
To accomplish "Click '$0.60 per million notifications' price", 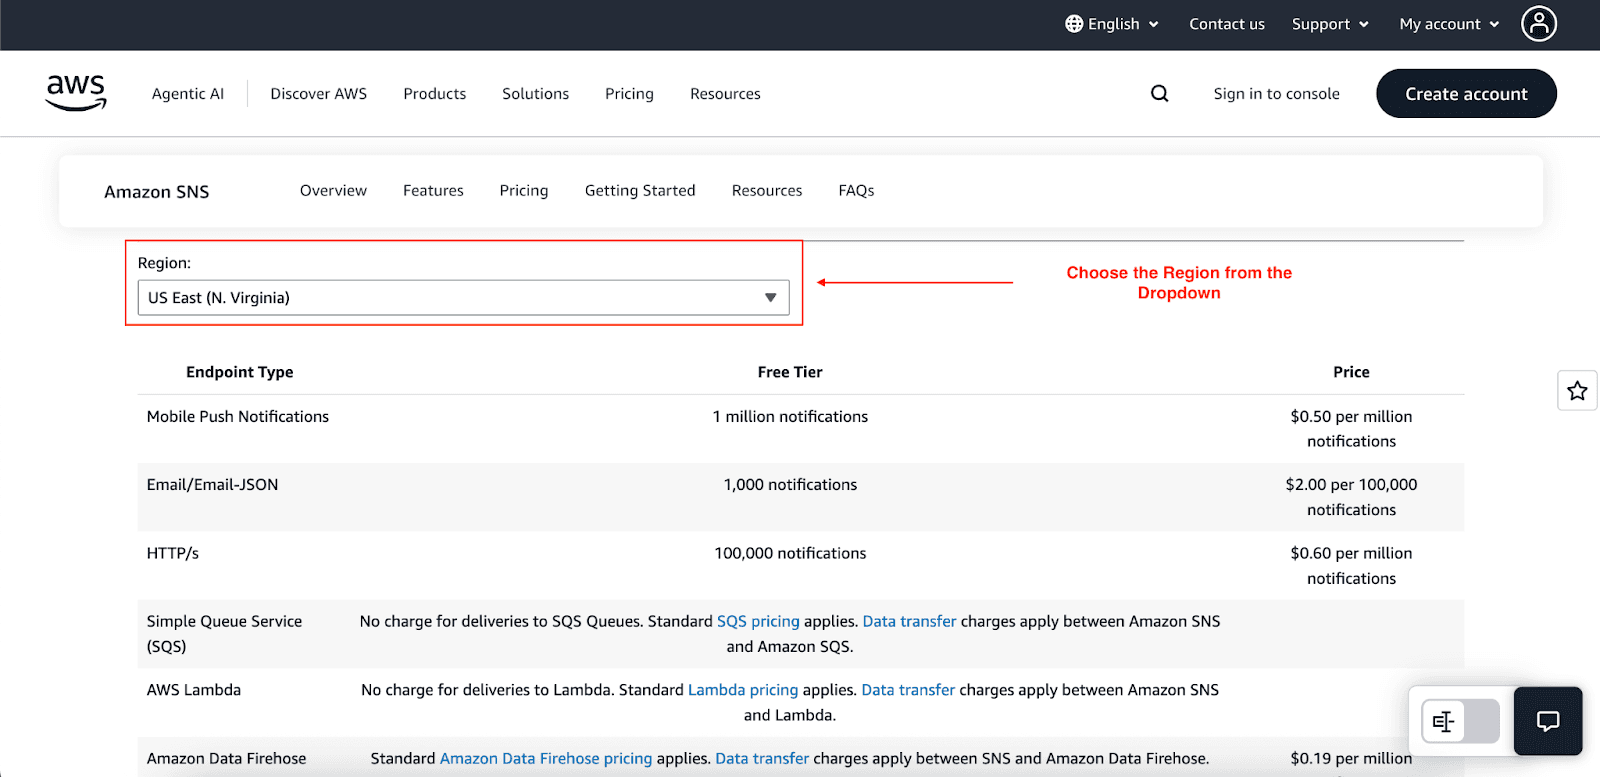I will coord(1351,566).
